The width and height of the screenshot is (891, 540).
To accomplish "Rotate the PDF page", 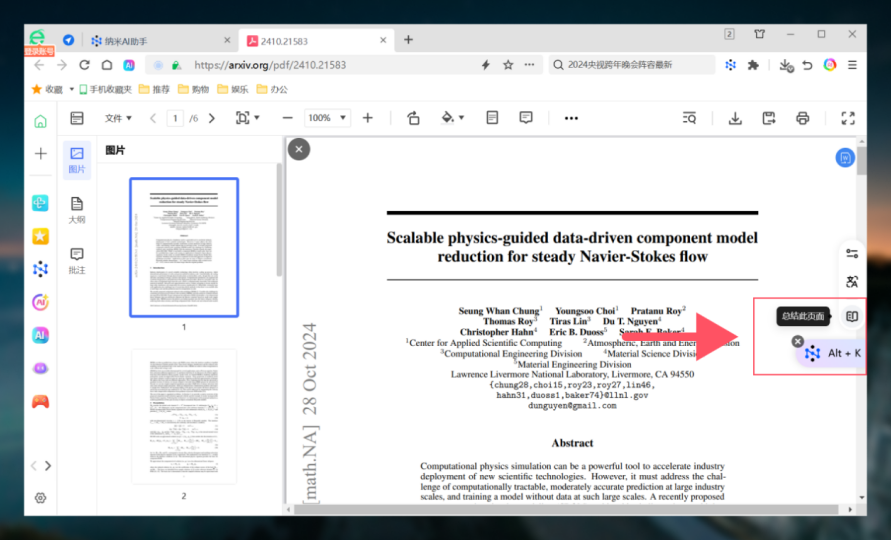I will [413, 118].
